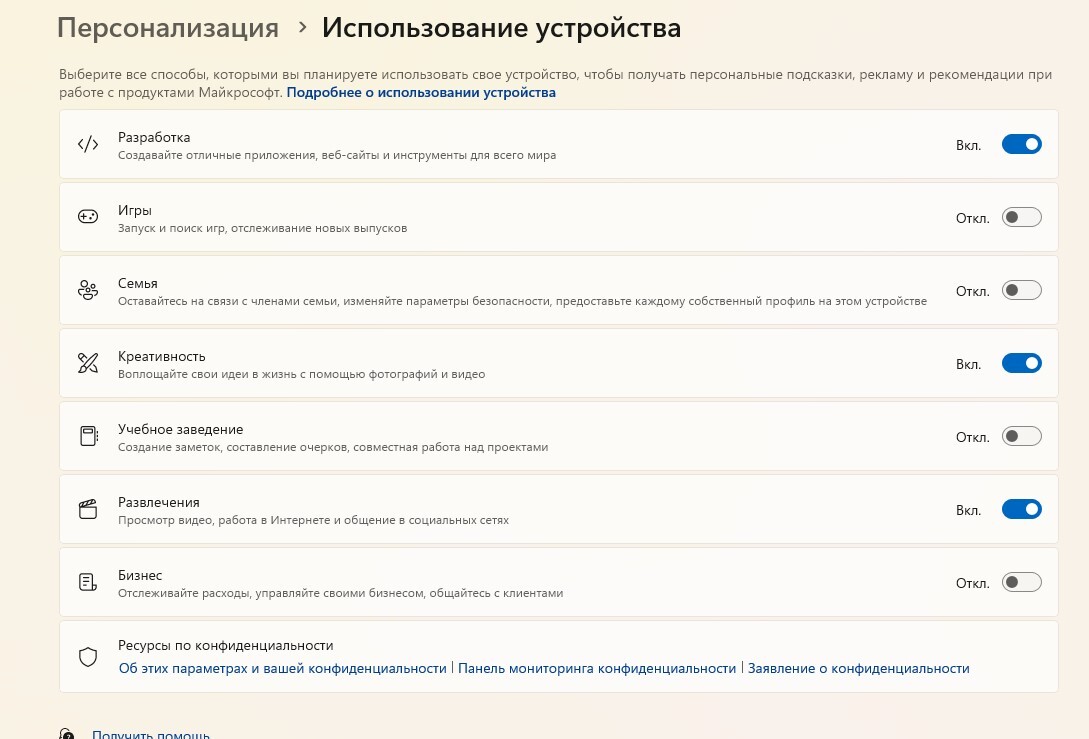Click the Откл. label in Игры row
Viewport: 1089px width, 739px height.
point(972,218)
